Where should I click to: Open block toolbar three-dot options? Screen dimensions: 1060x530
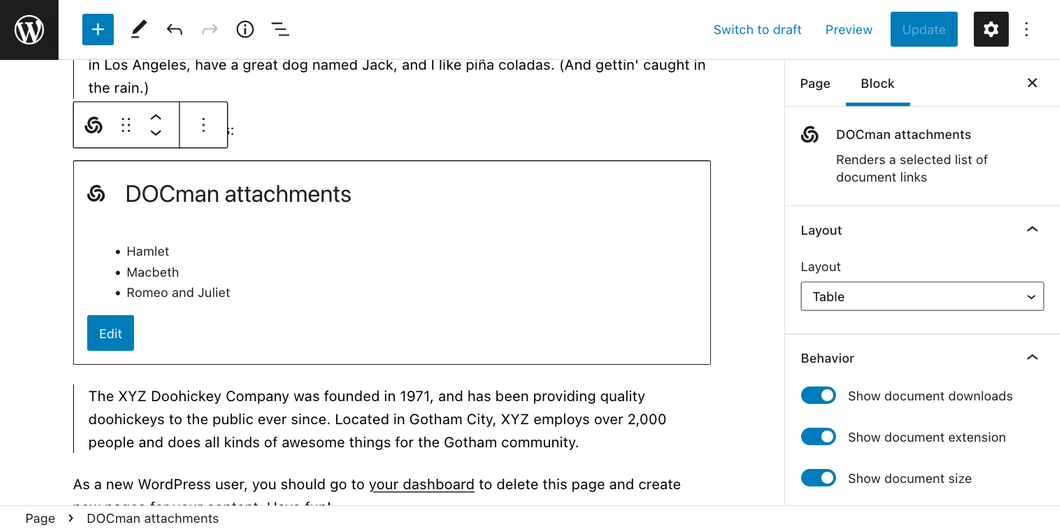pos(203,125)
